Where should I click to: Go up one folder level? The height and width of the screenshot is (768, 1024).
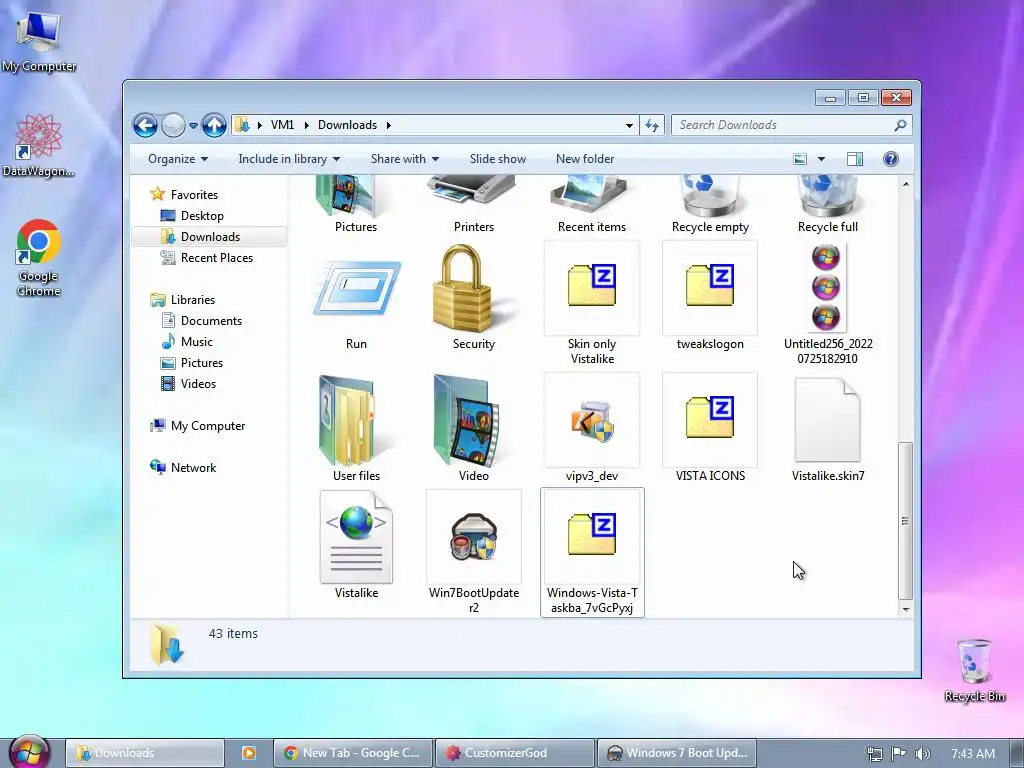click(x=214, y=125)
